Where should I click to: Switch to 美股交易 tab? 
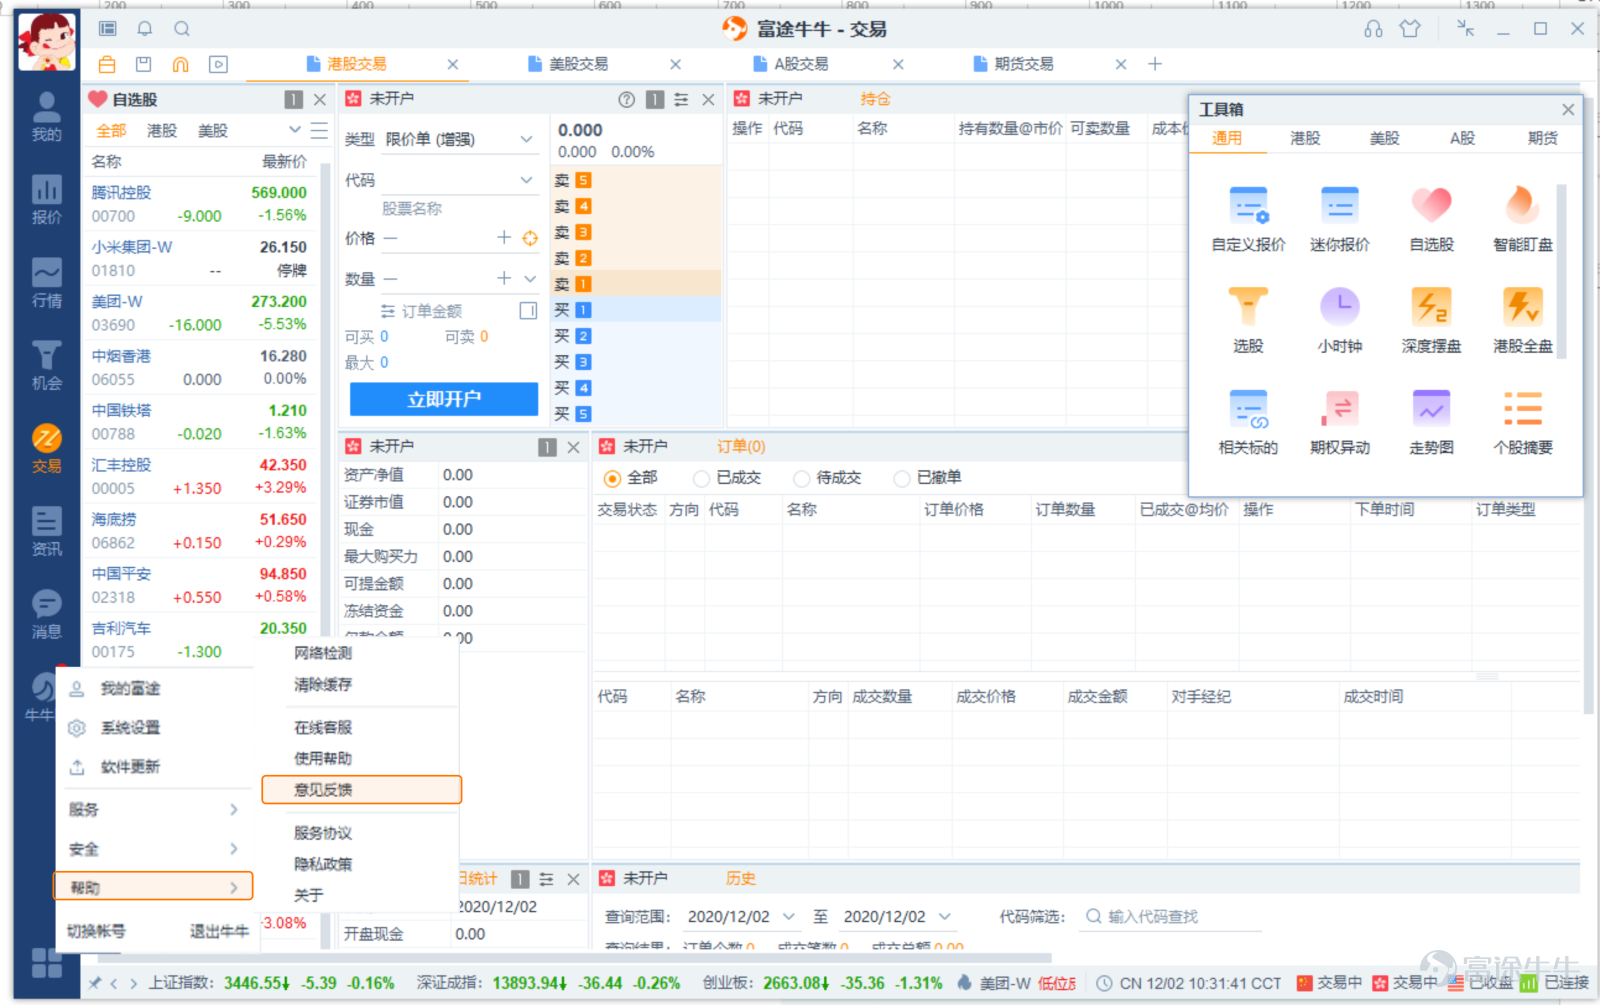click(x=578, y=64)
